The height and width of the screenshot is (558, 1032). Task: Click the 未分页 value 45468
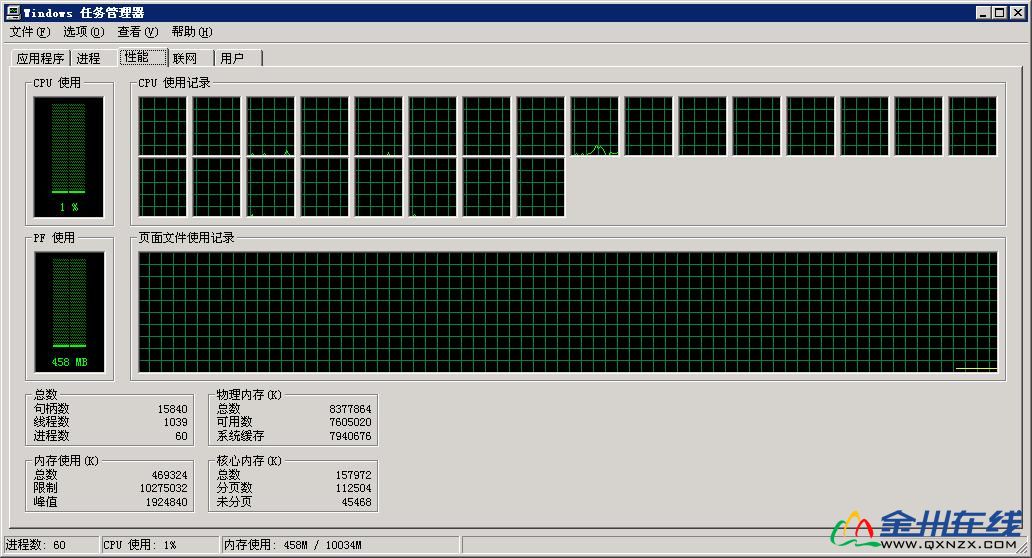coord(356,502)
